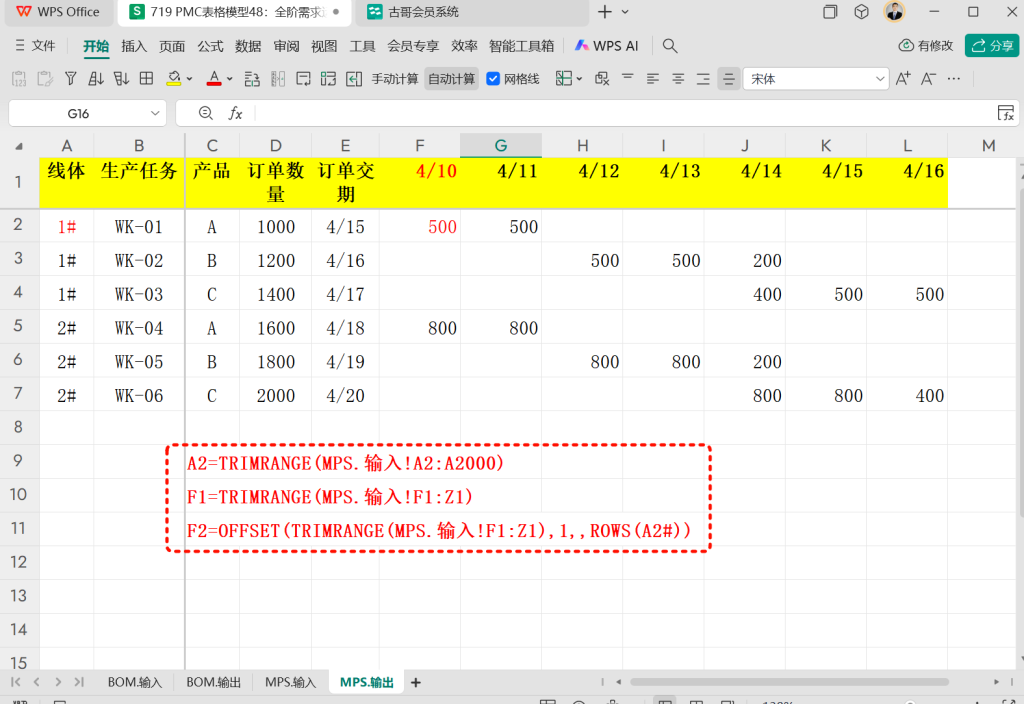Go to the first sheet arrow
Screen dimensions: 1024x704
[x=16, y=682]
